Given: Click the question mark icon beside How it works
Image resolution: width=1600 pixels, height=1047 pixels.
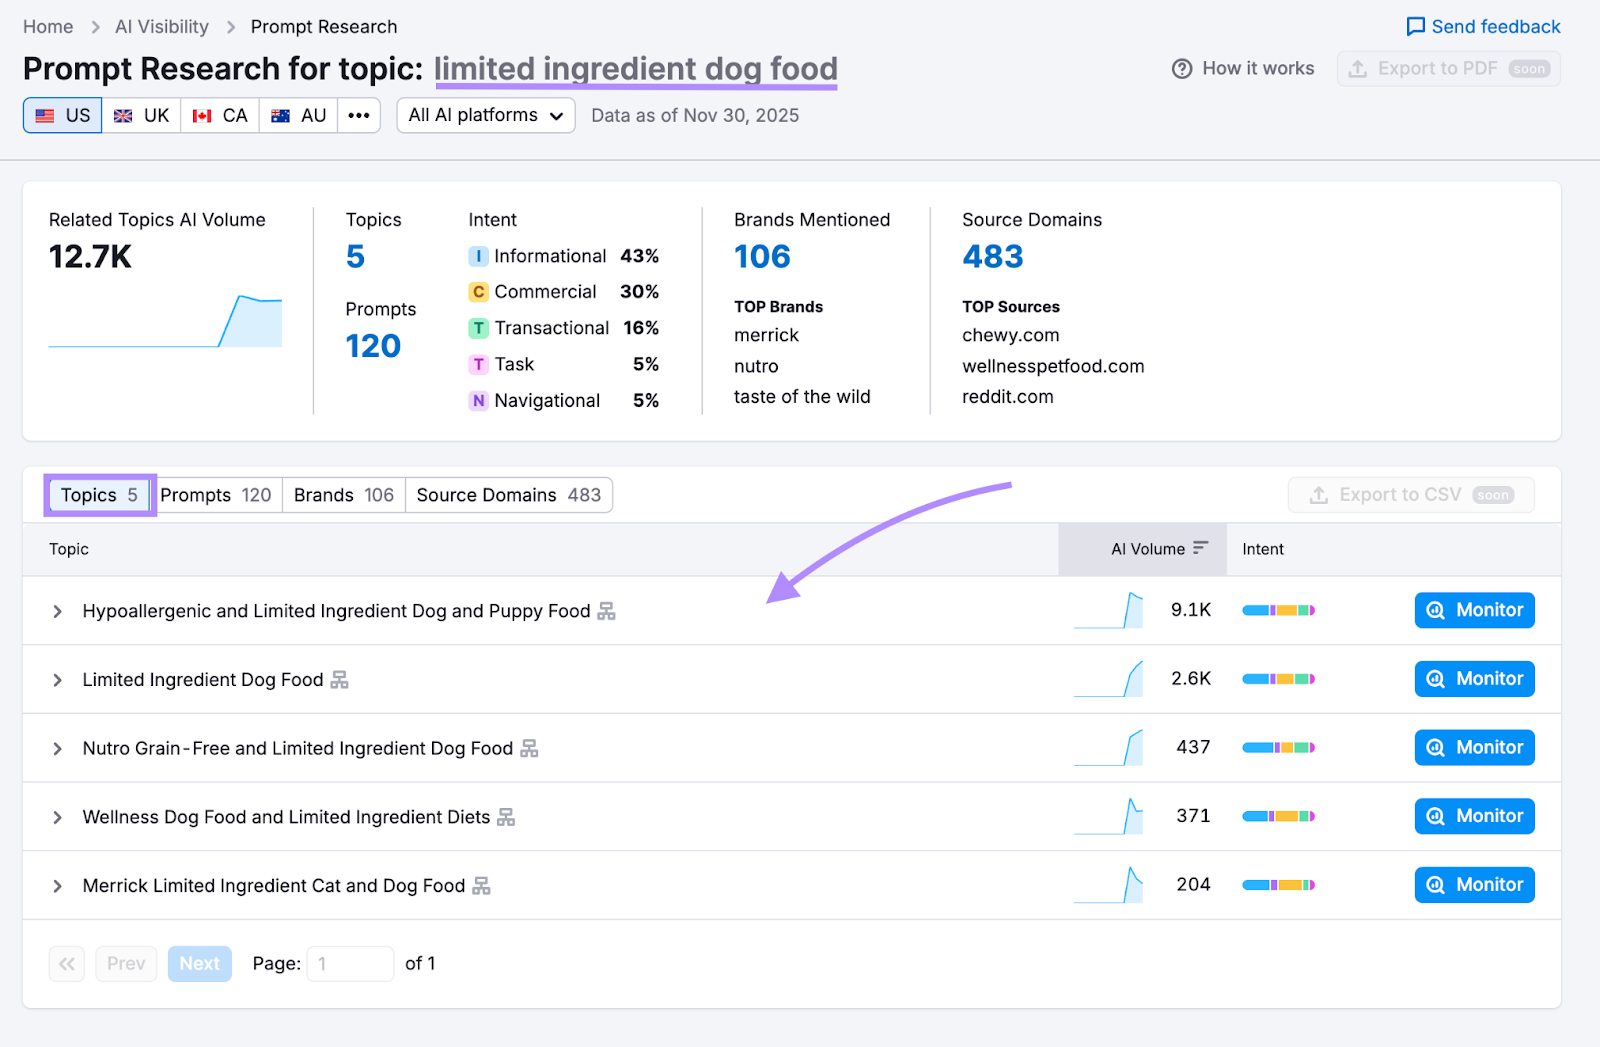Looking at the screenshot, I should point(1183,68).
